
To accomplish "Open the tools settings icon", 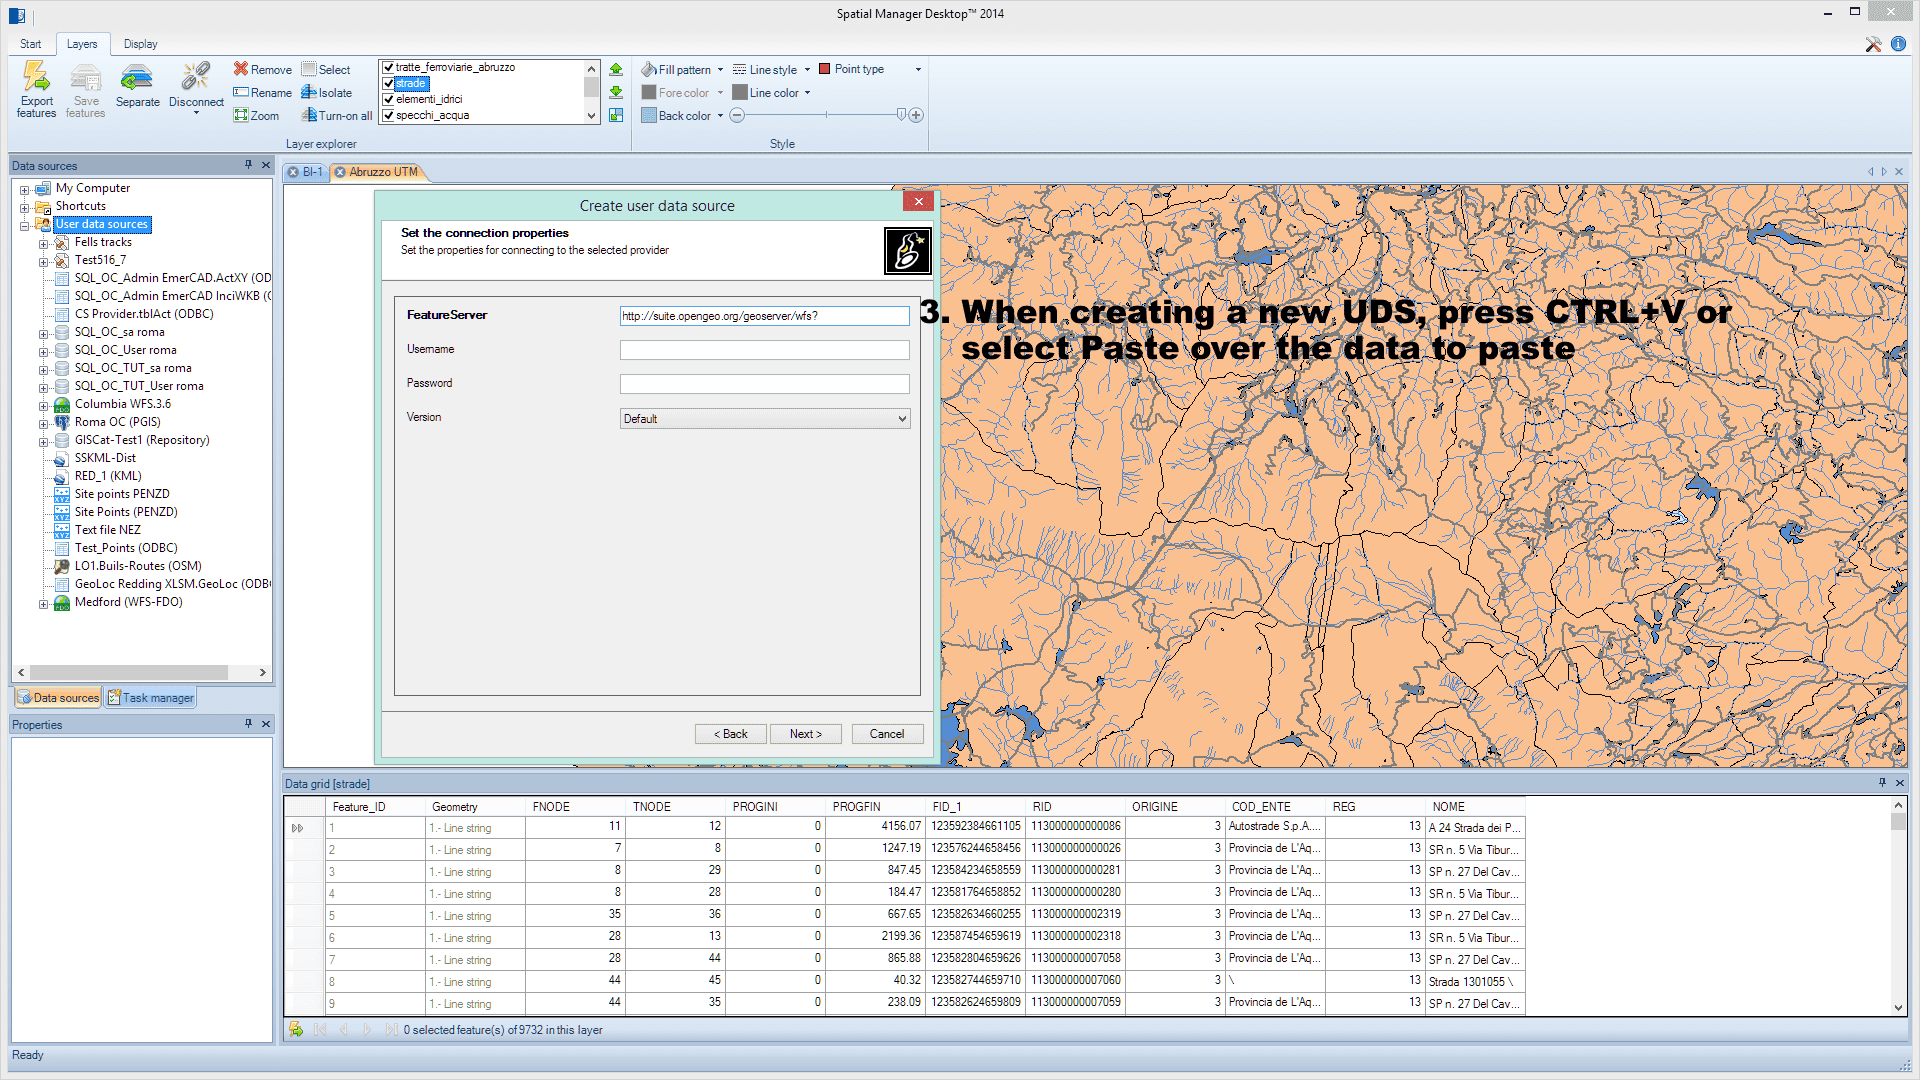I will point(1873,44).
